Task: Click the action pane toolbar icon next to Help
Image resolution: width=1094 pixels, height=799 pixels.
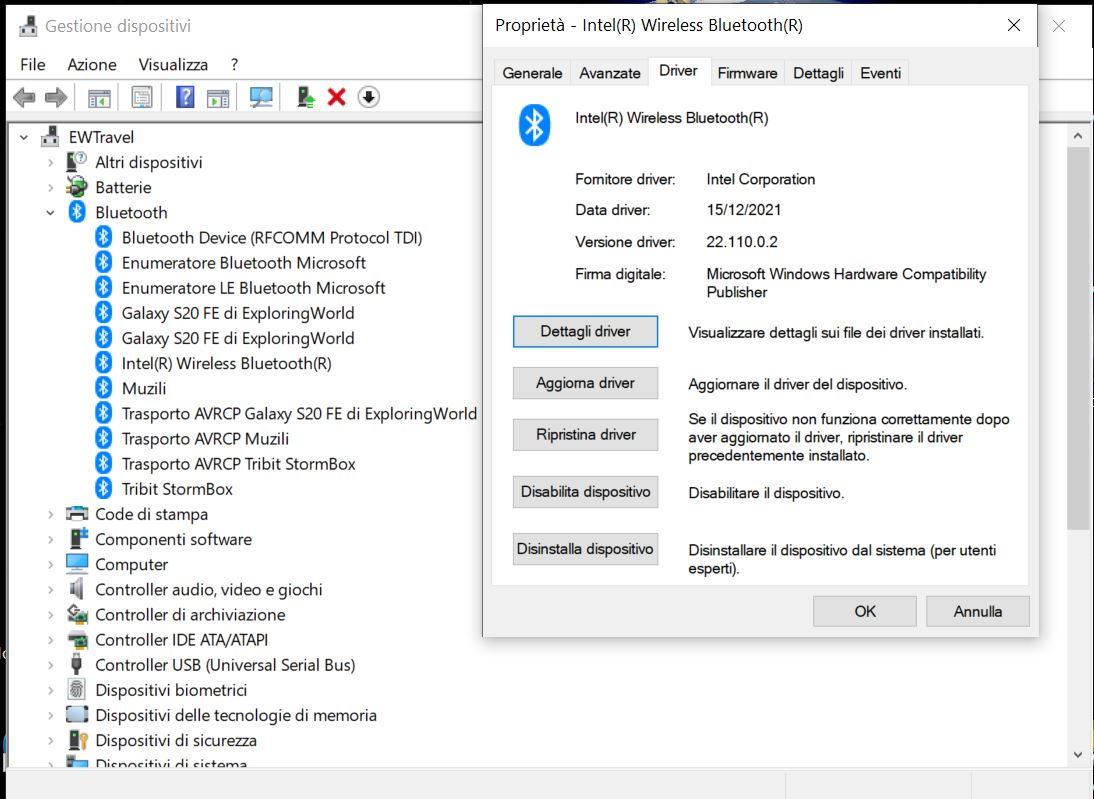Action: tap(218, 98)
